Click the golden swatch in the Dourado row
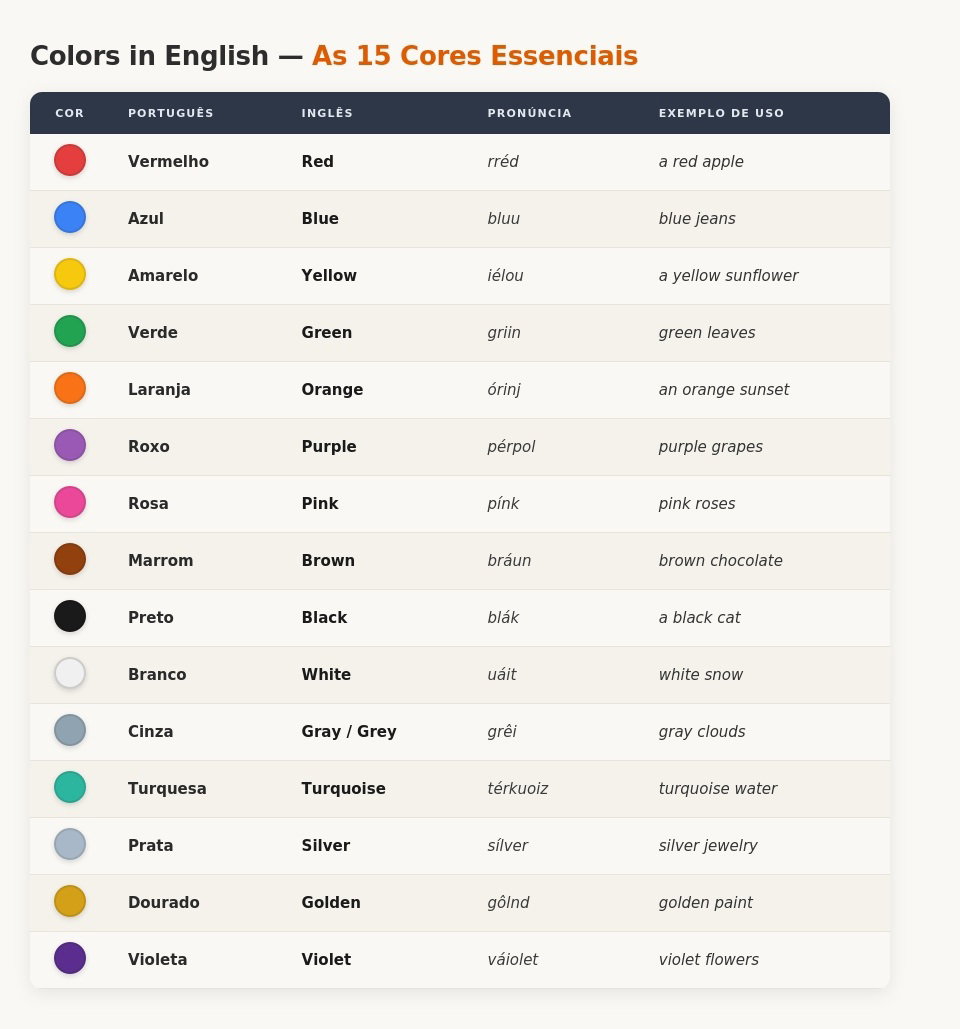 [x=70, y=901]
